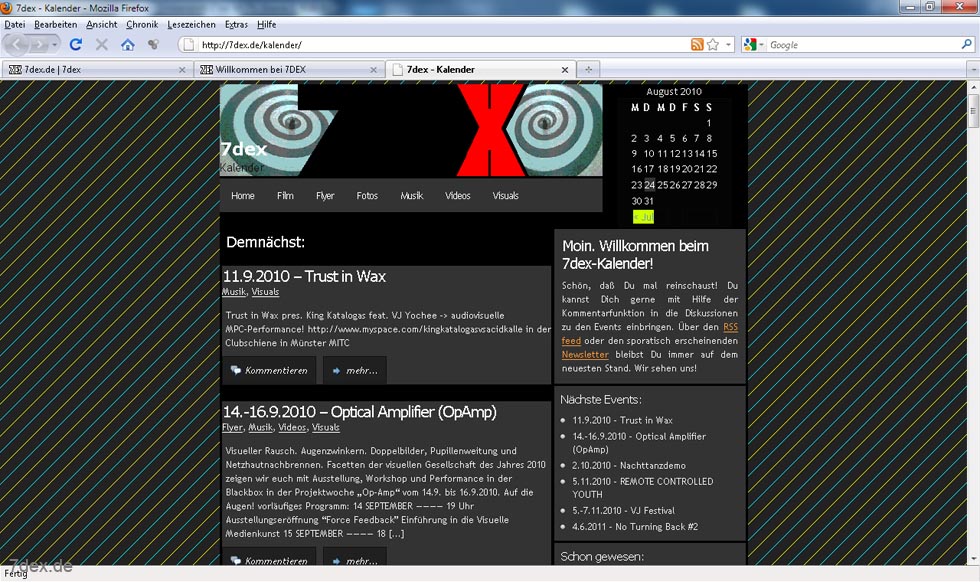
Task: Open the Chronik menu
Action: (142, 24)
